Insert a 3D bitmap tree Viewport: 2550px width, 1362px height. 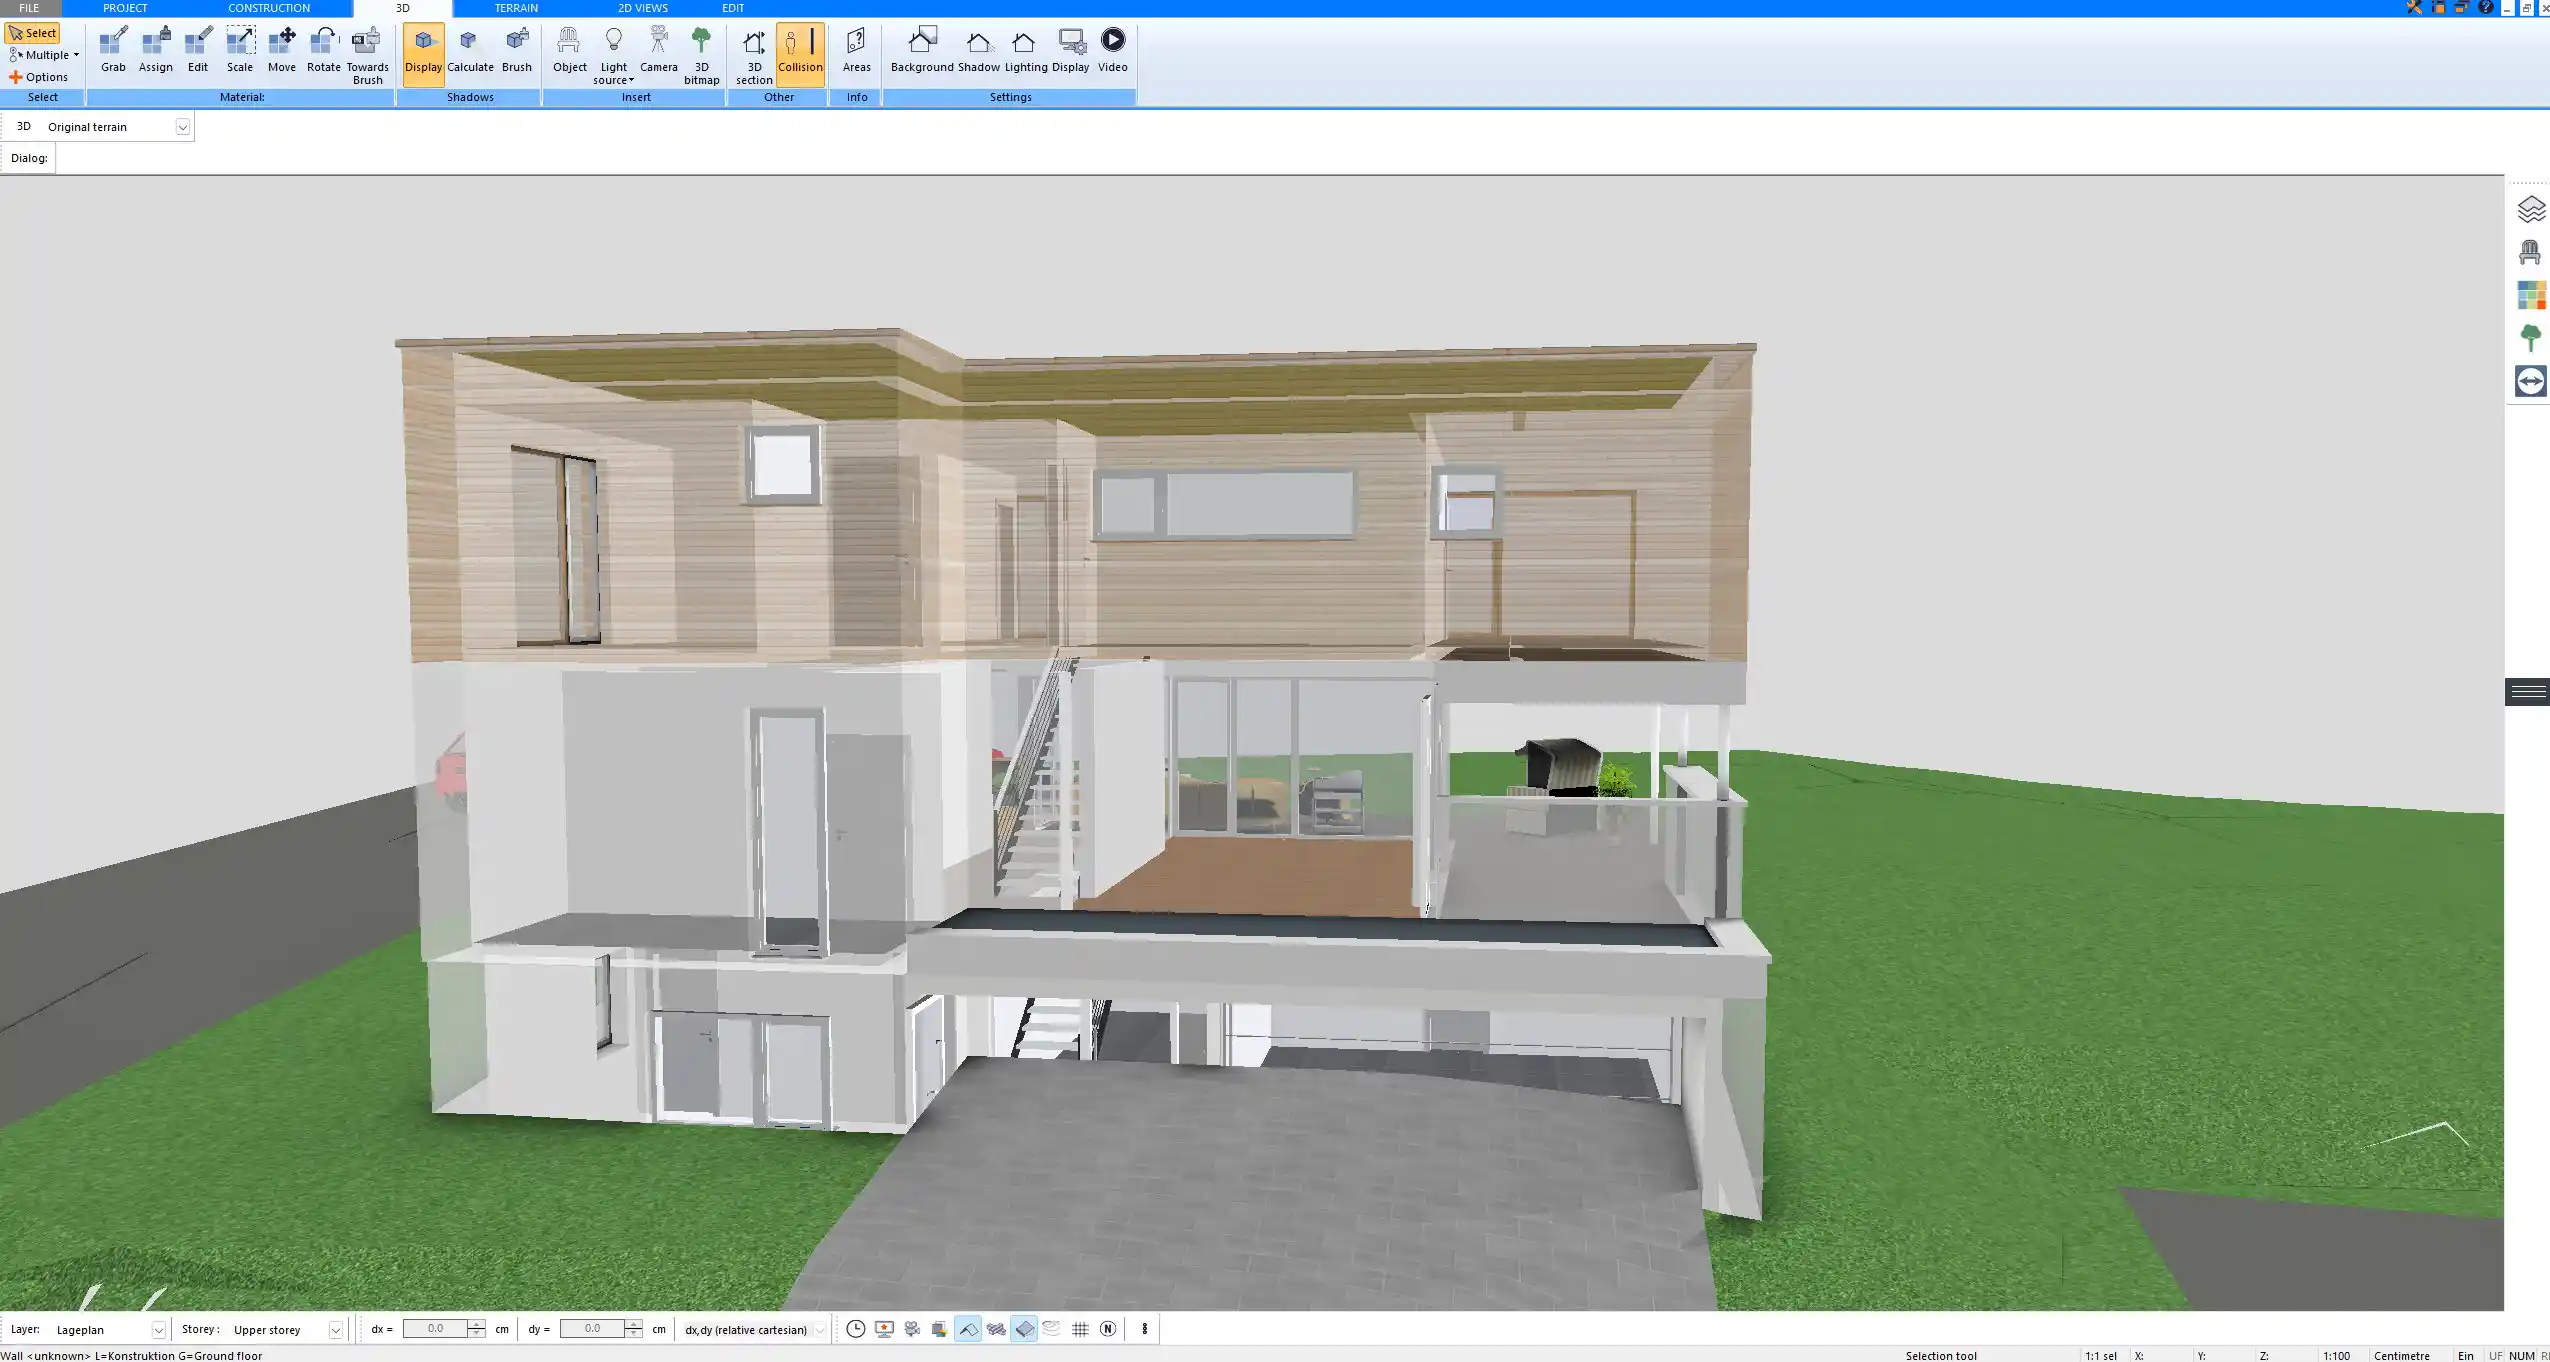pos(702,55)
